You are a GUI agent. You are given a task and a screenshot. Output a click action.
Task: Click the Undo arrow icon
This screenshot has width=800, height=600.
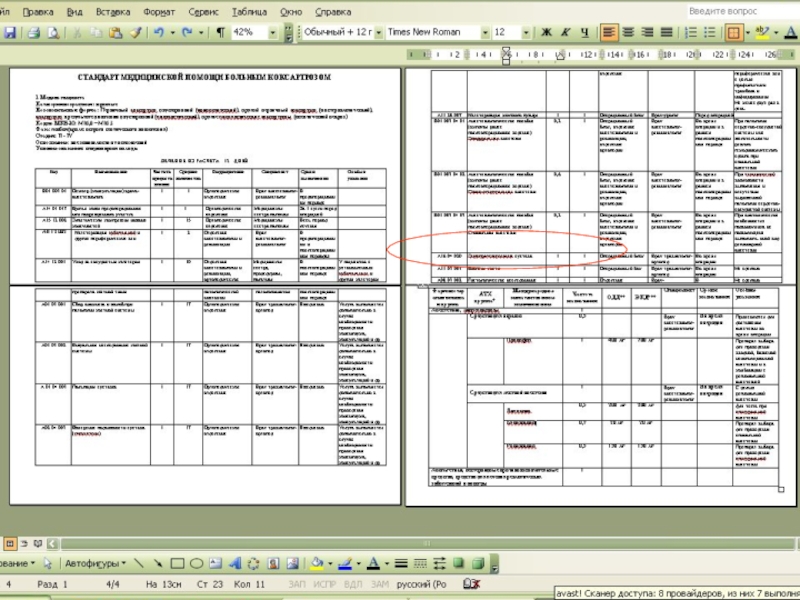point(156,33)
